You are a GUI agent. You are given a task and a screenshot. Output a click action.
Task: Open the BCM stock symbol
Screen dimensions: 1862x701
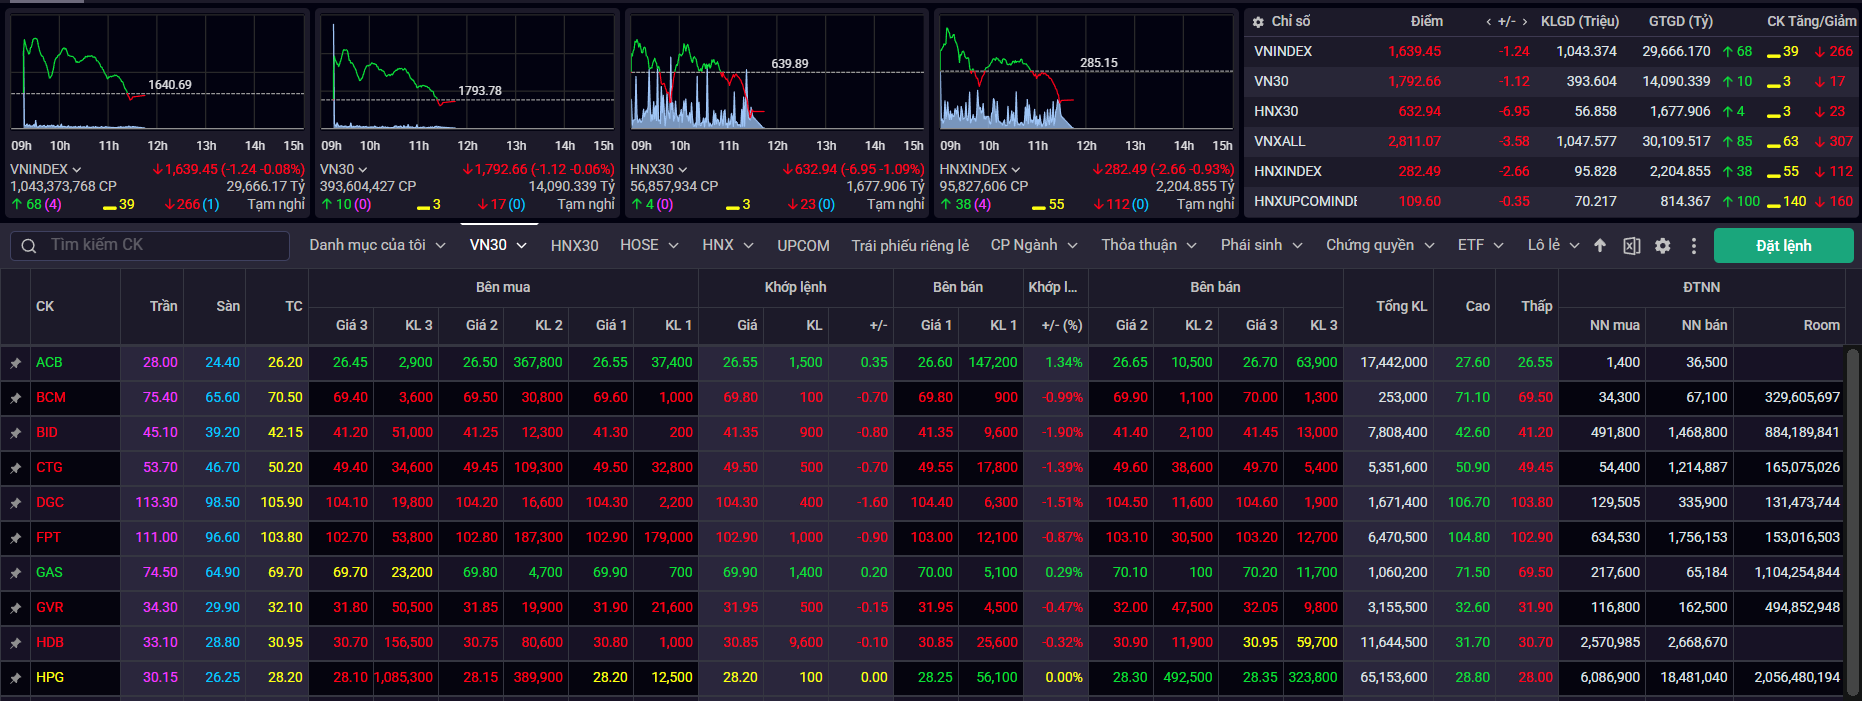pyautogui.click(x=51, y=398)
